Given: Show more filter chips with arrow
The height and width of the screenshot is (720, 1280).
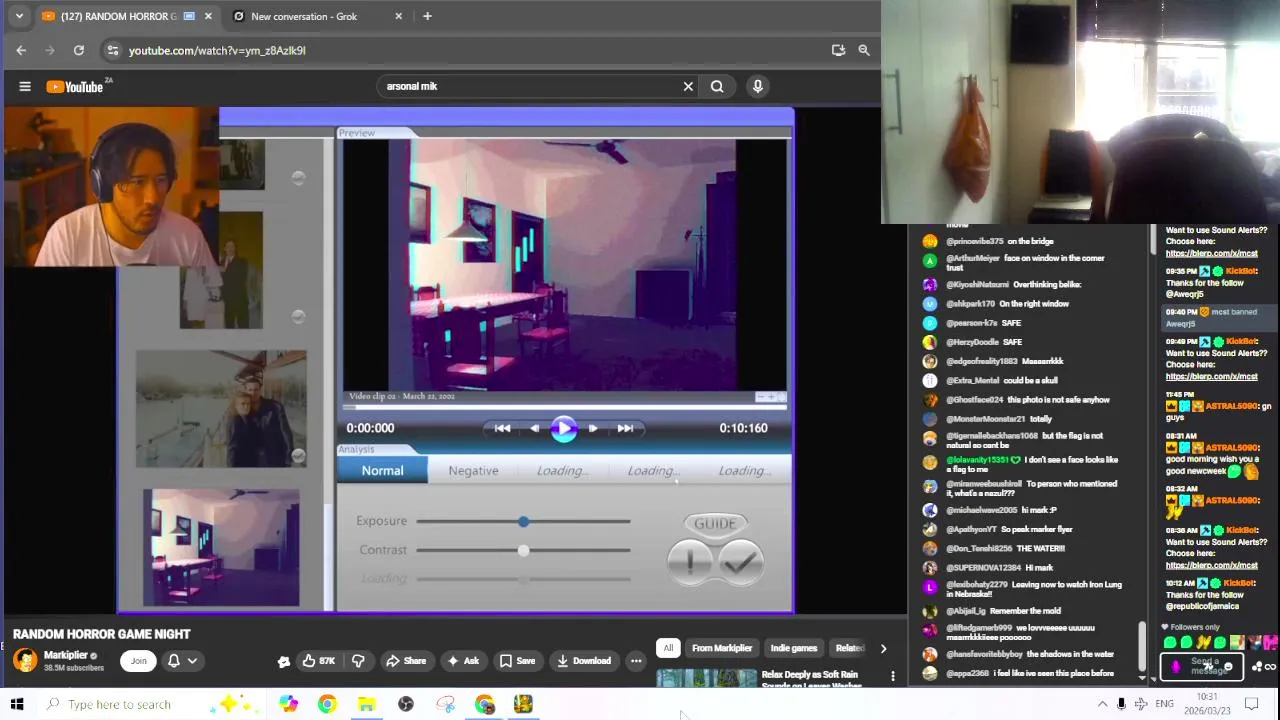Looking at the screenshot, I should click(883, 648).
